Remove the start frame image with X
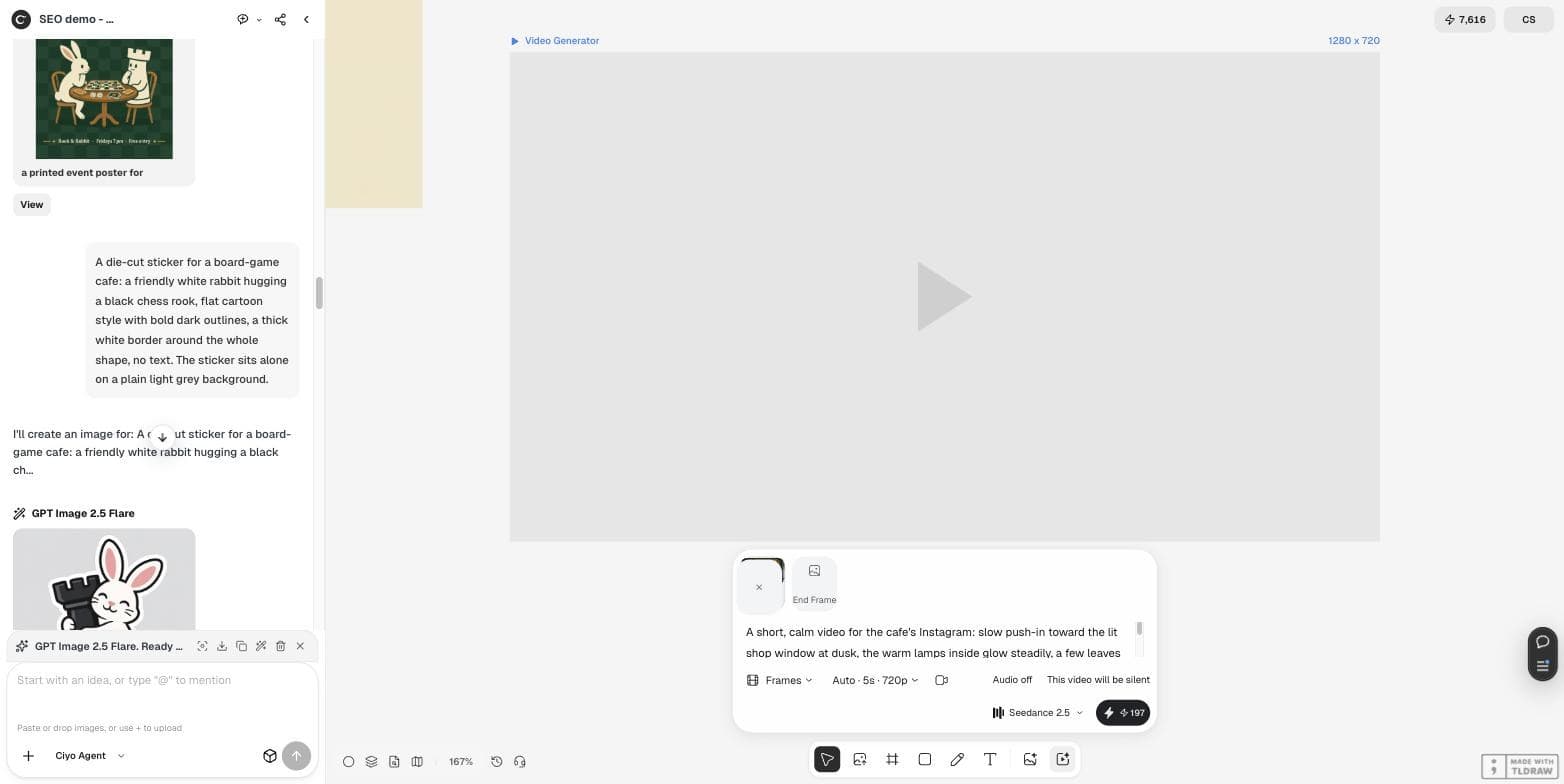 tap(759, 587)
